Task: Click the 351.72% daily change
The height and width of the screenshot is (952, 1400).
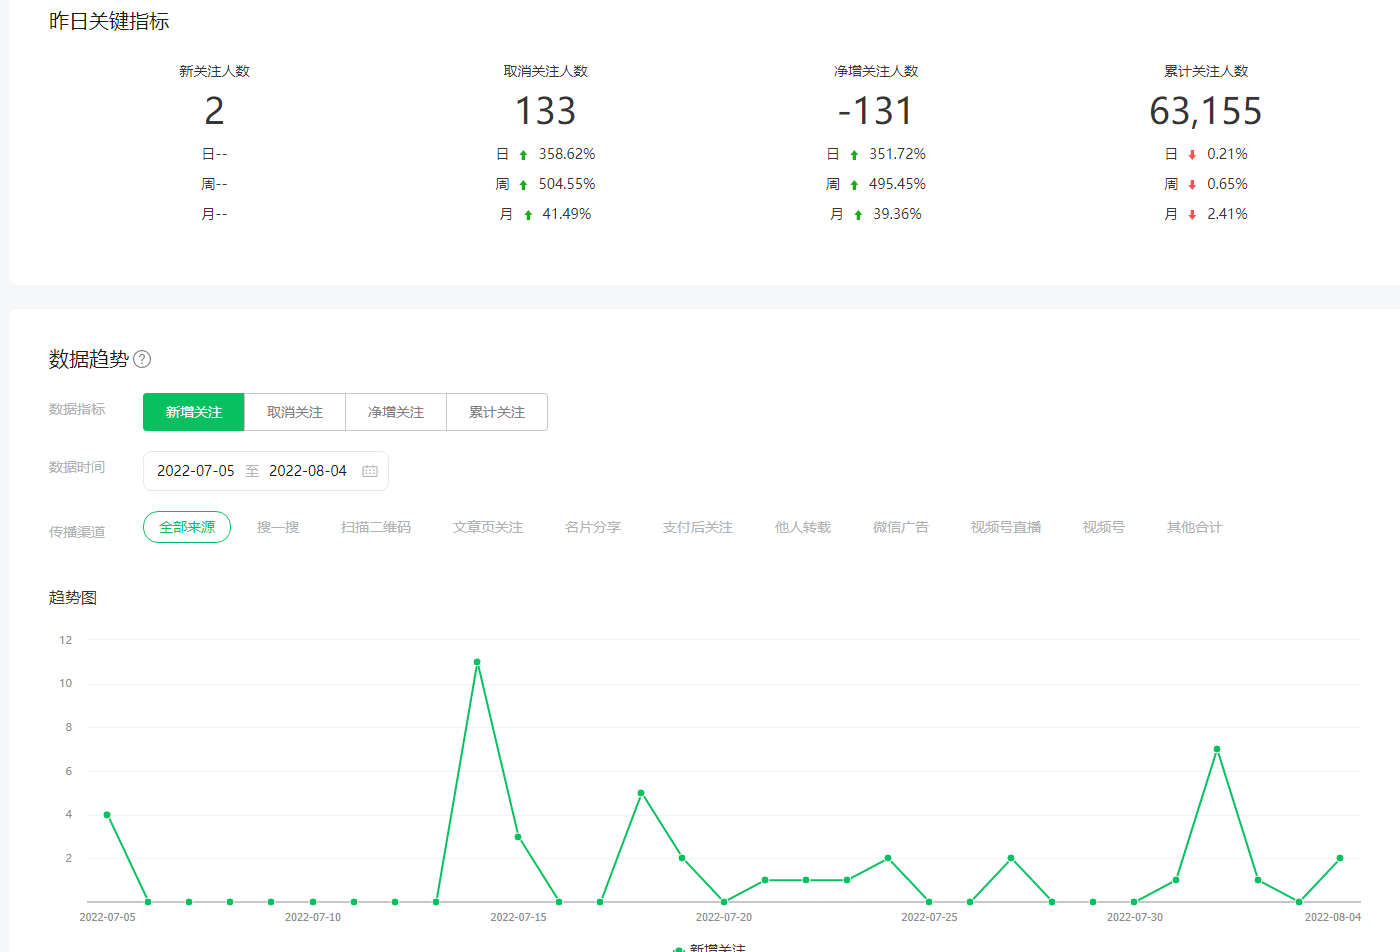Action: (x=897, y=154)
